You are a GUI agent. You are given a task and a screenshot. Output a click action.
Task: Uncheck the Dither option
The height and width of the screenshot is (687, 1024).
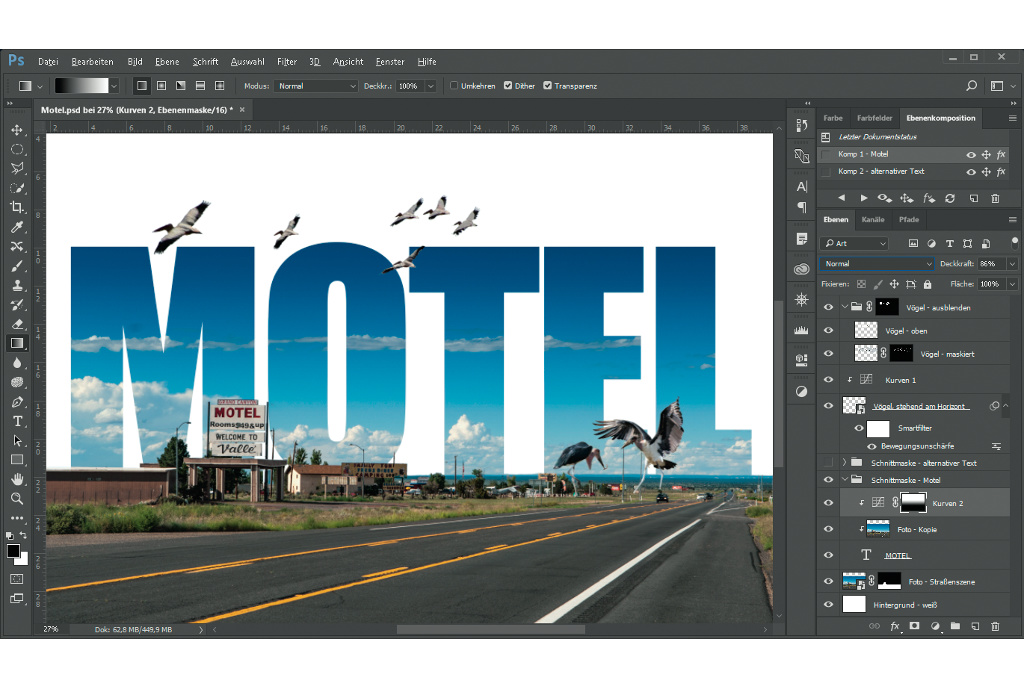[x=508, y=86]
